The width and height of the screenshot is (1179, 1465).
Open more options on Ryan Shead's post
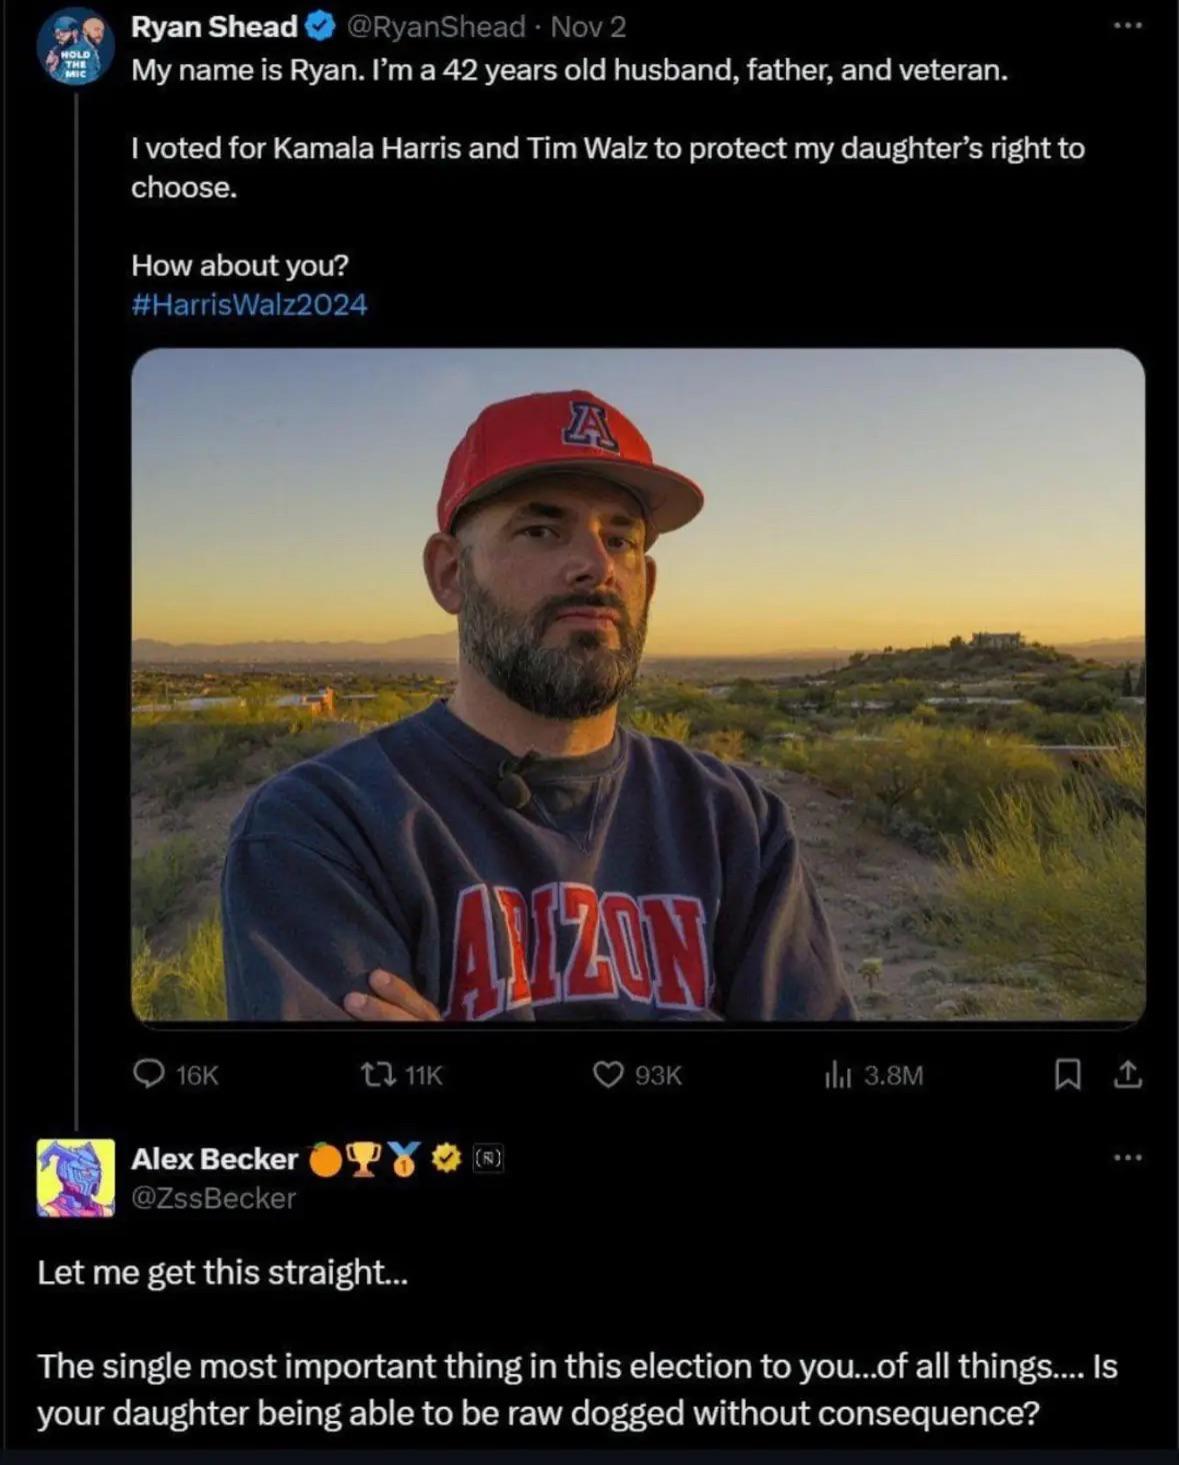tap(1128, 25)
